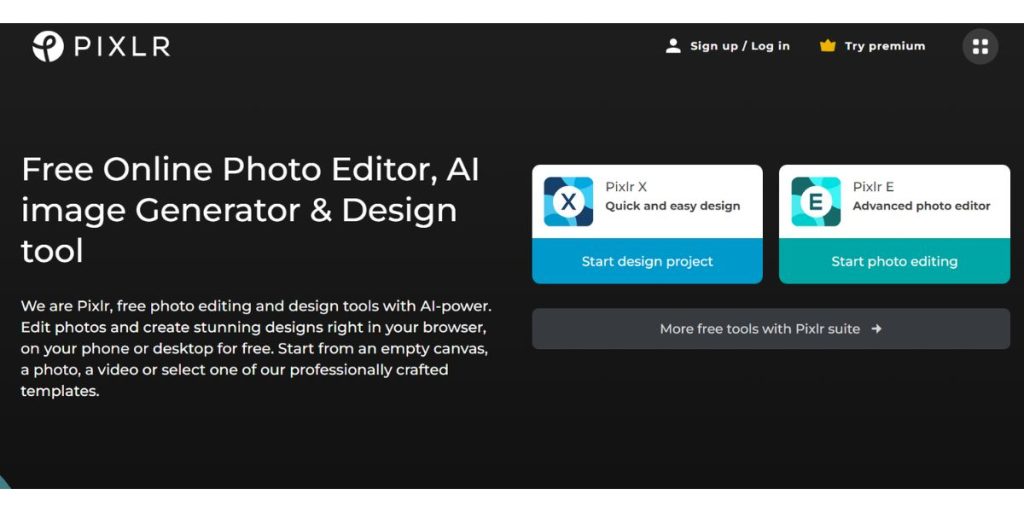The width and height of the screenshot is (1024, 512).
Task: Open Sign up / Log in
Action: coord(740,46)
